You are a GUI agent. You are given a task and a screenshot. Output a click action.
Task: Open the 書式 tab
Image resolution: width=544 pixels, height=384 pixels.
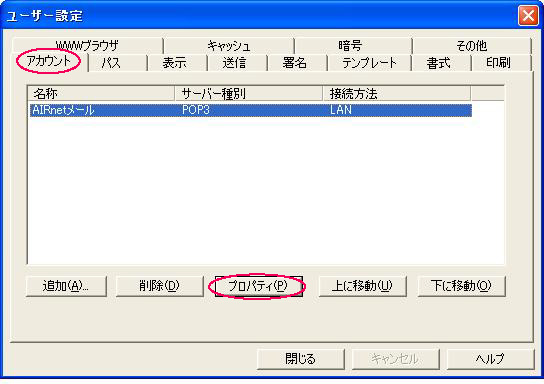click(442, 63)
